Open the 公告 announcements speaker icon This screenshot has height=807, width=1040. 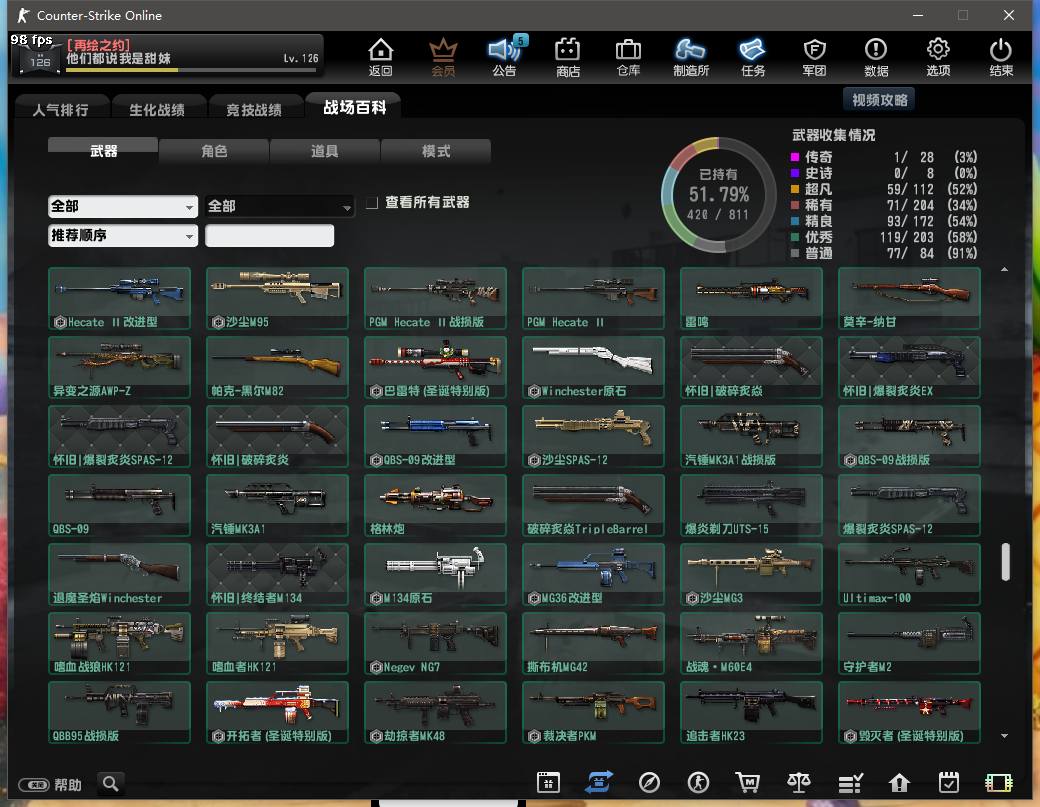pyautogui.click(x=505, y=56)
